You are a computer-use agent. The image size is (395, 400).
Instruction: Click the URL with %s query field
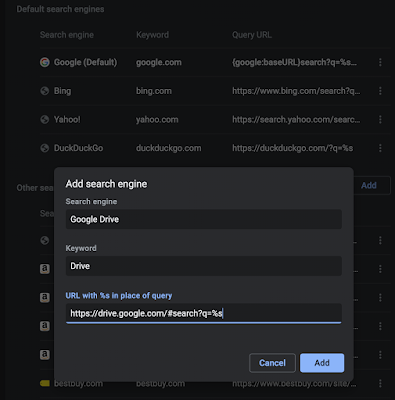click(204, 313)
